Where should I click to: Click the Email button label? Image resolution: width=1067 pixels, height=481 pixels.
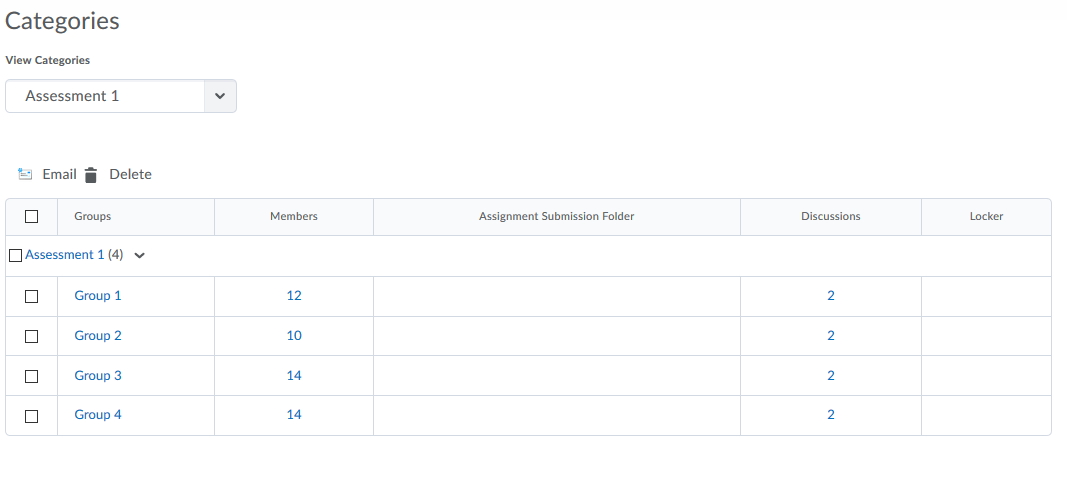[x=59, y=174]
